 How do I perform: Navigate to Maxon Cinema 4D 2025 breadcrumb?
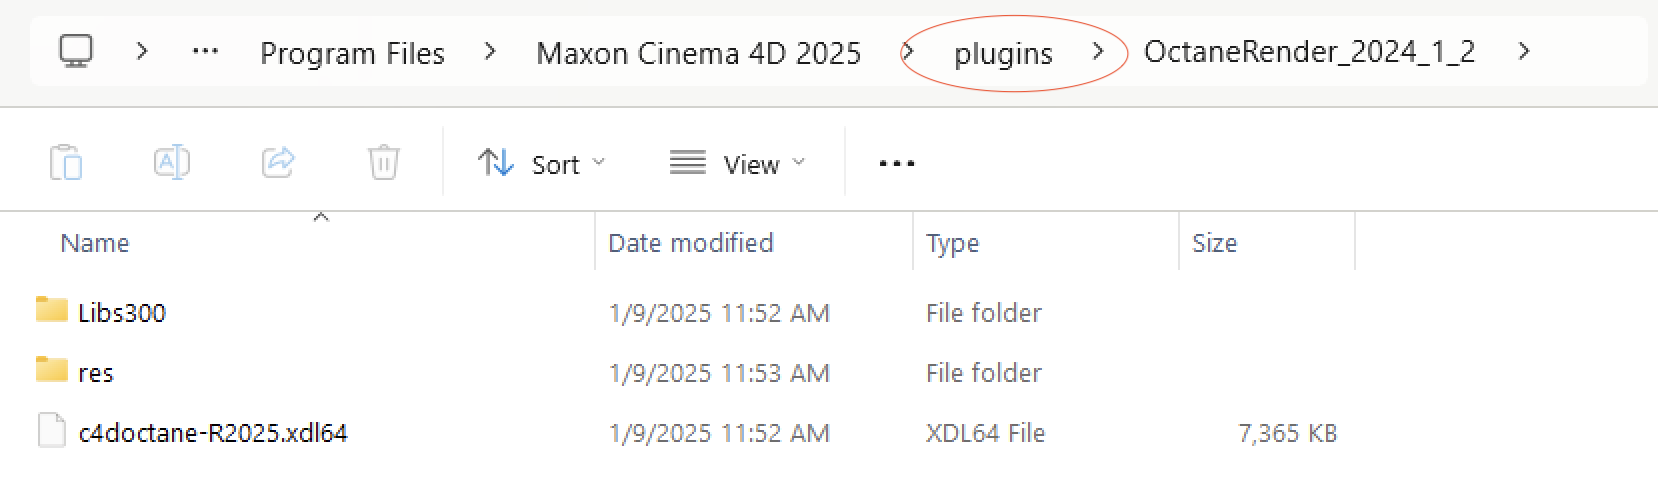point(698,53)
